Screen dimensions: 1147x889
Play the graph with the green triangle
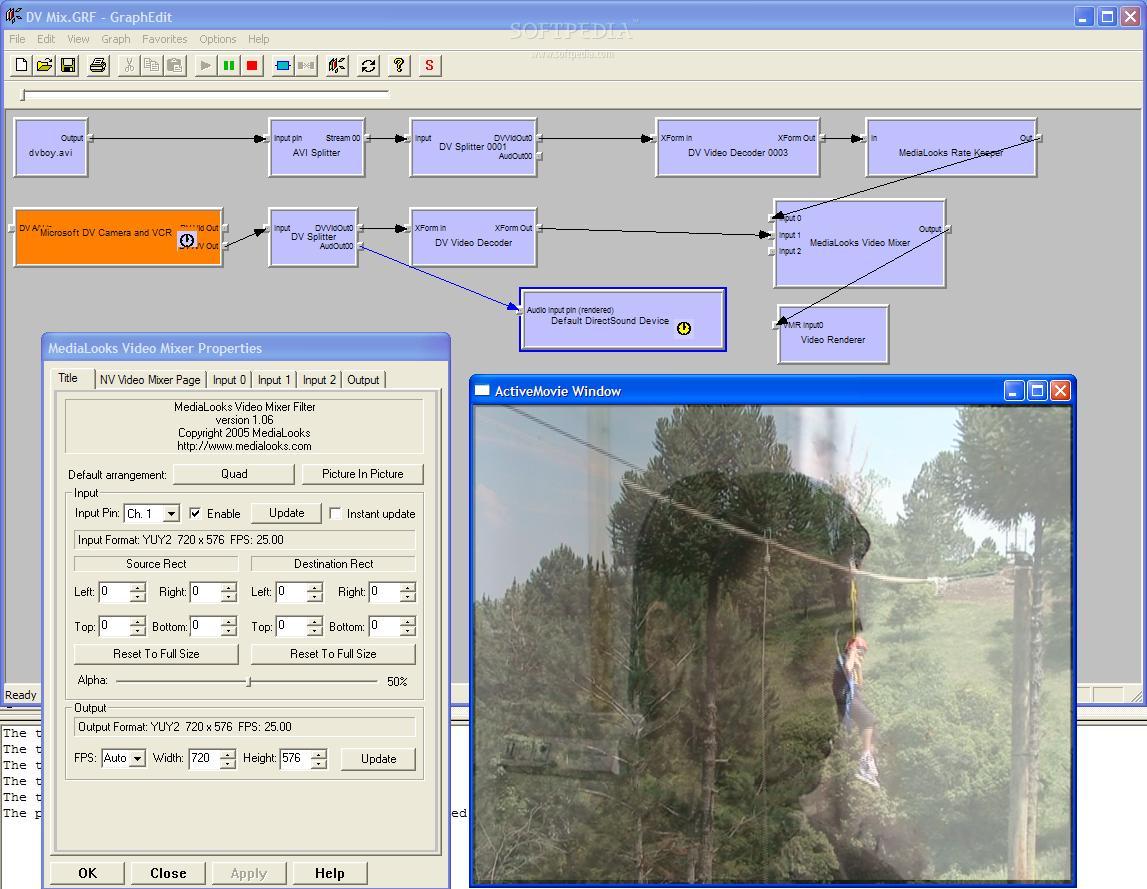[x=206, y=65]
